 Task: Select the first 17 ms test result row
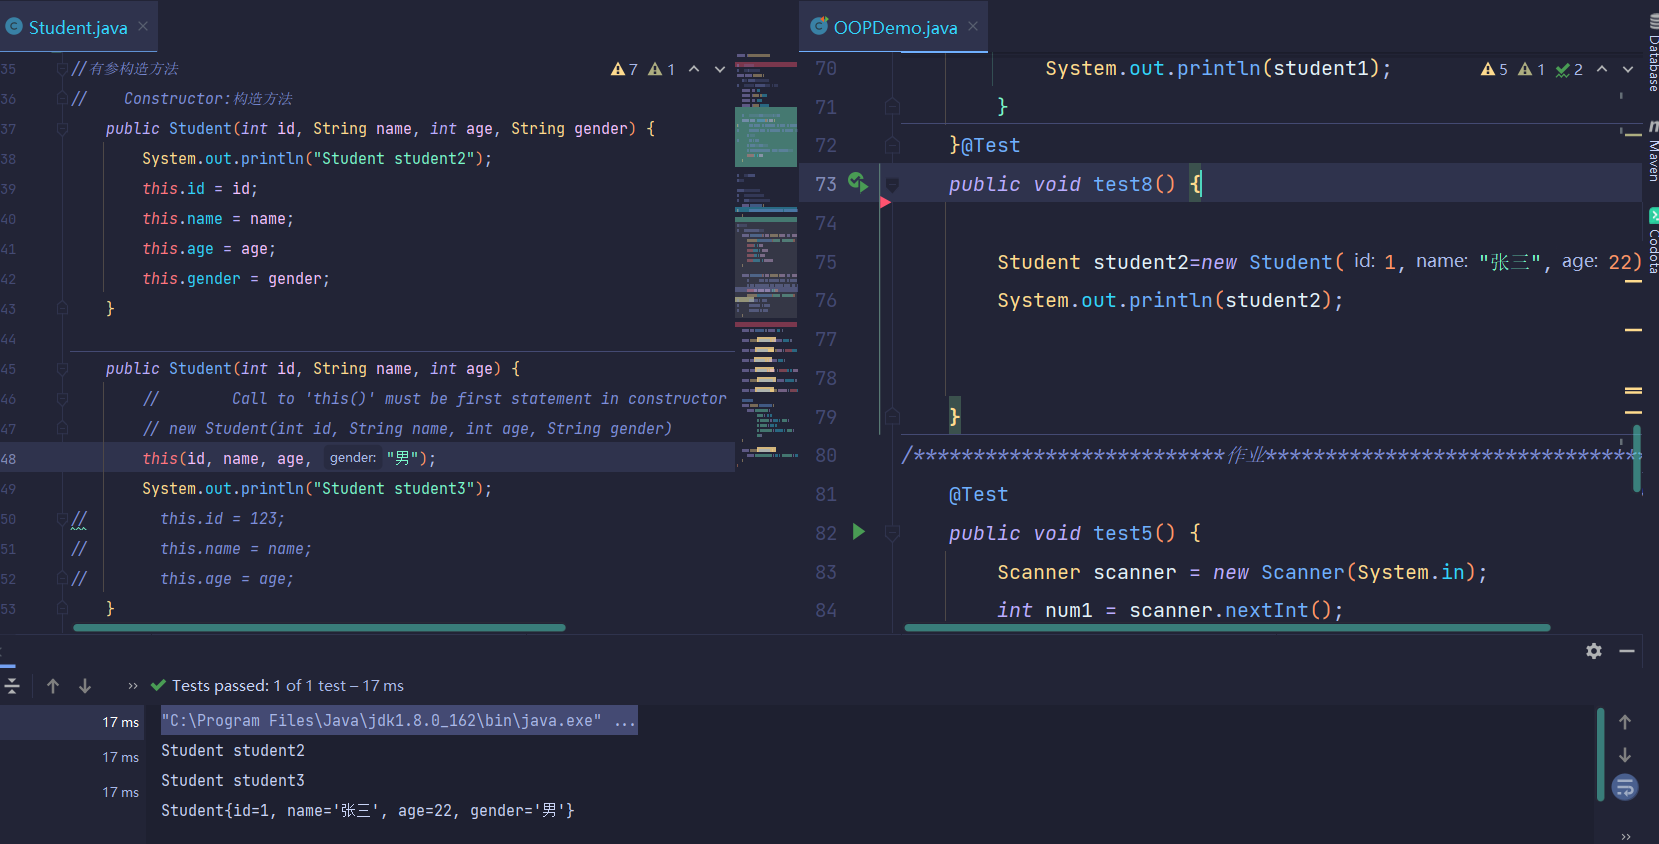pos(71,722)
